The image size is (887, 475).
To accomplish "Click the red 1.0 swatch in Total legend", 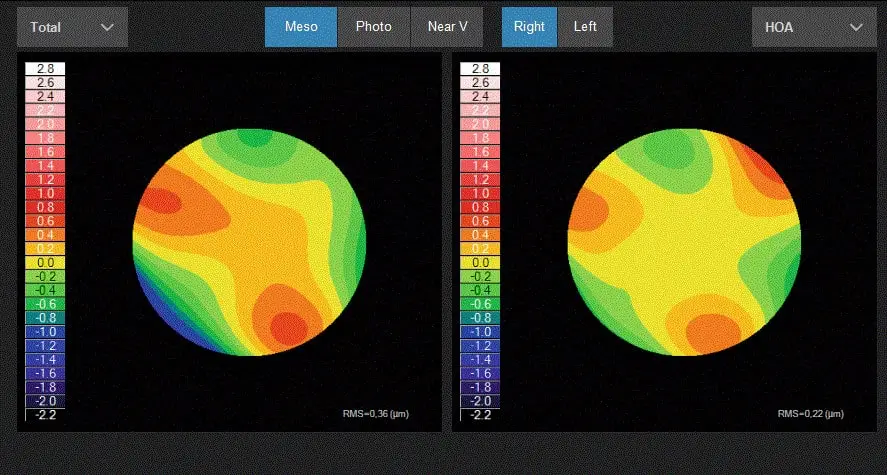I will pyautogui.click(x=45, y=193).
